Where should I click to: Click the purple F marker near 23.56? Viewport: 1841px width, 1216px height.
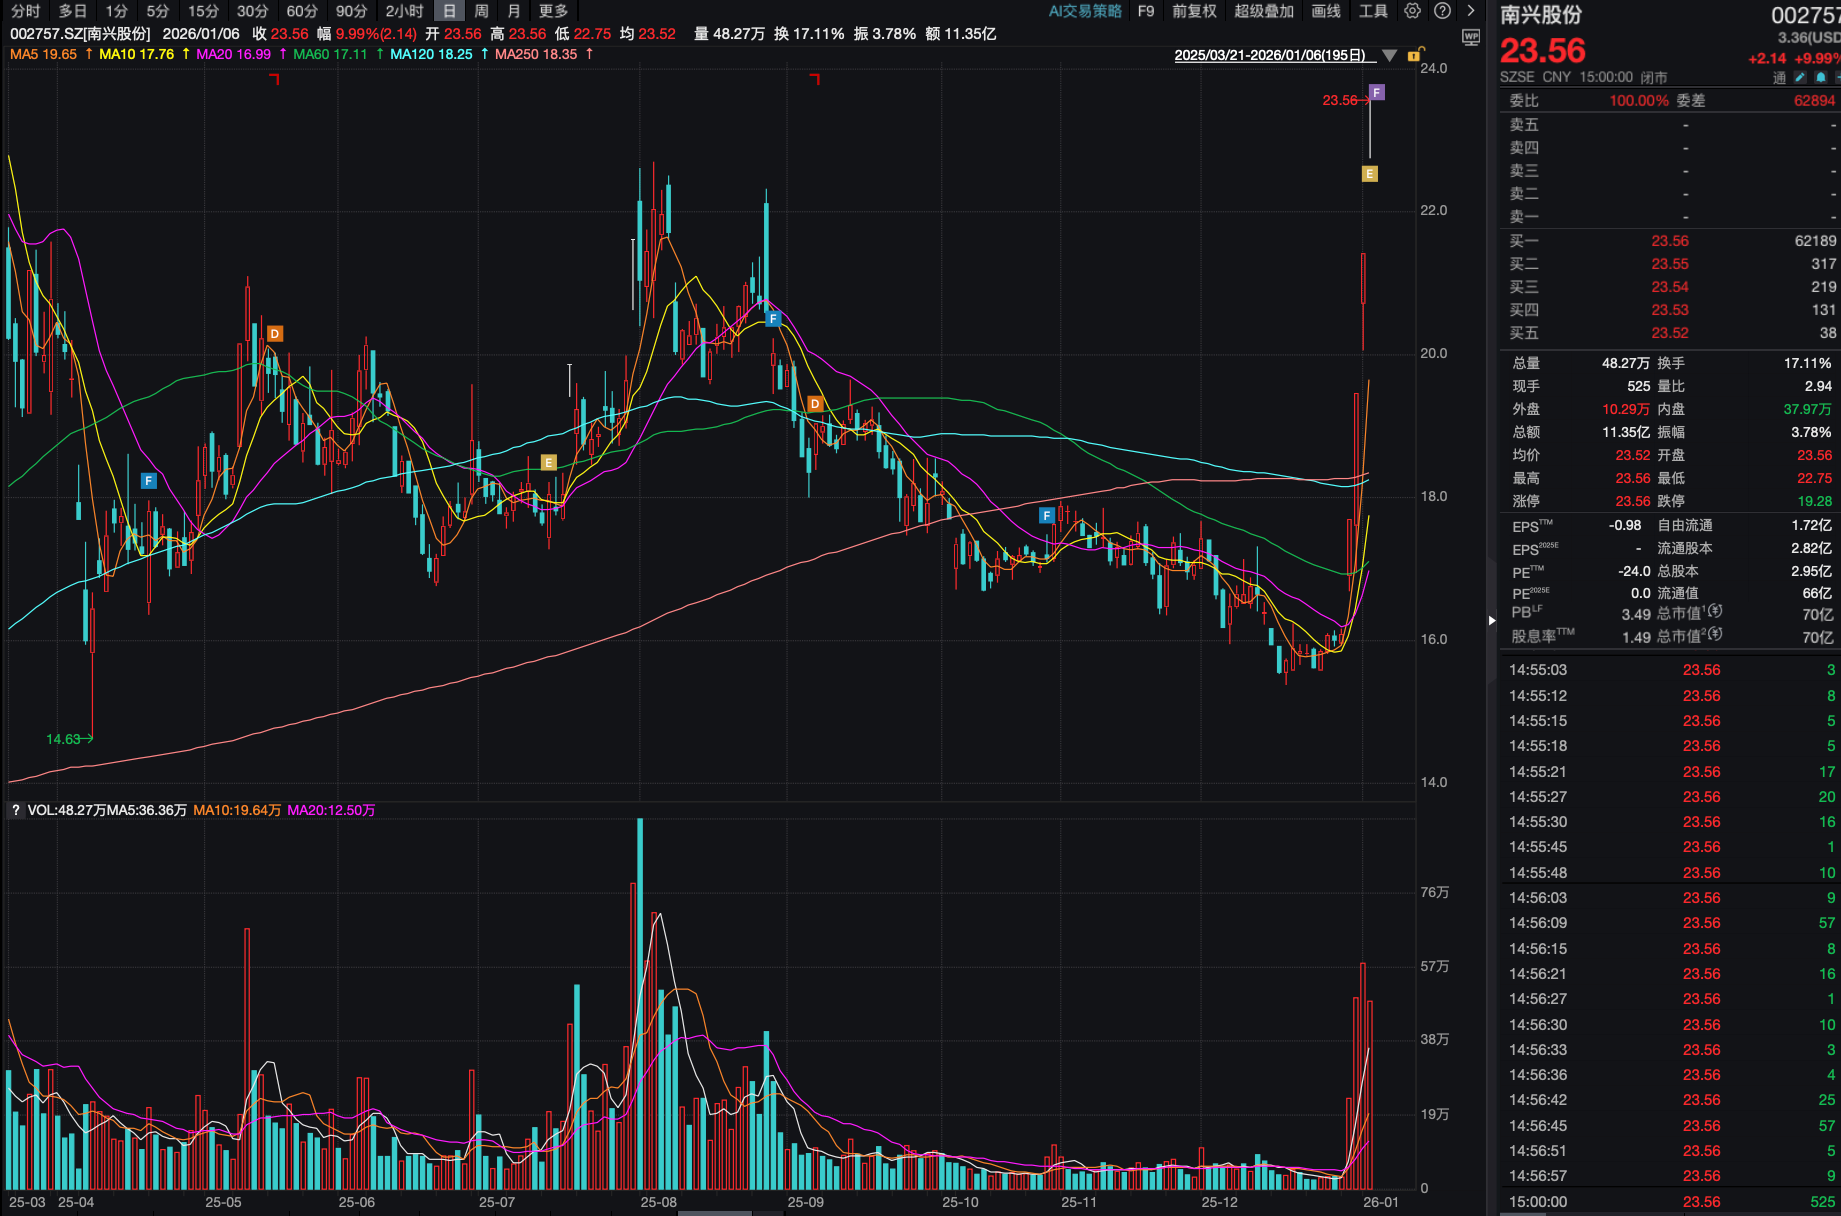(1377, 92)
